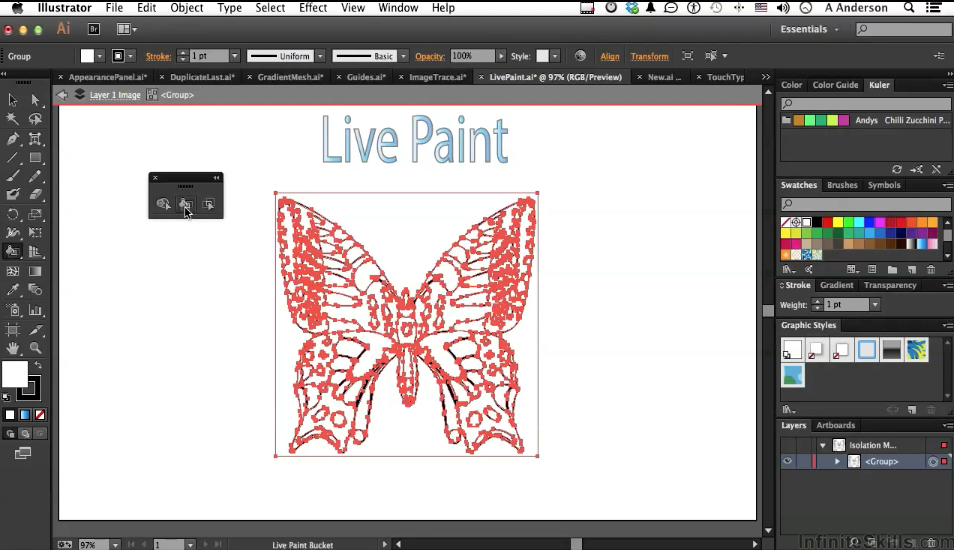Reset to default fill and stroke
The image size is (954, 550).
(7, 397)
